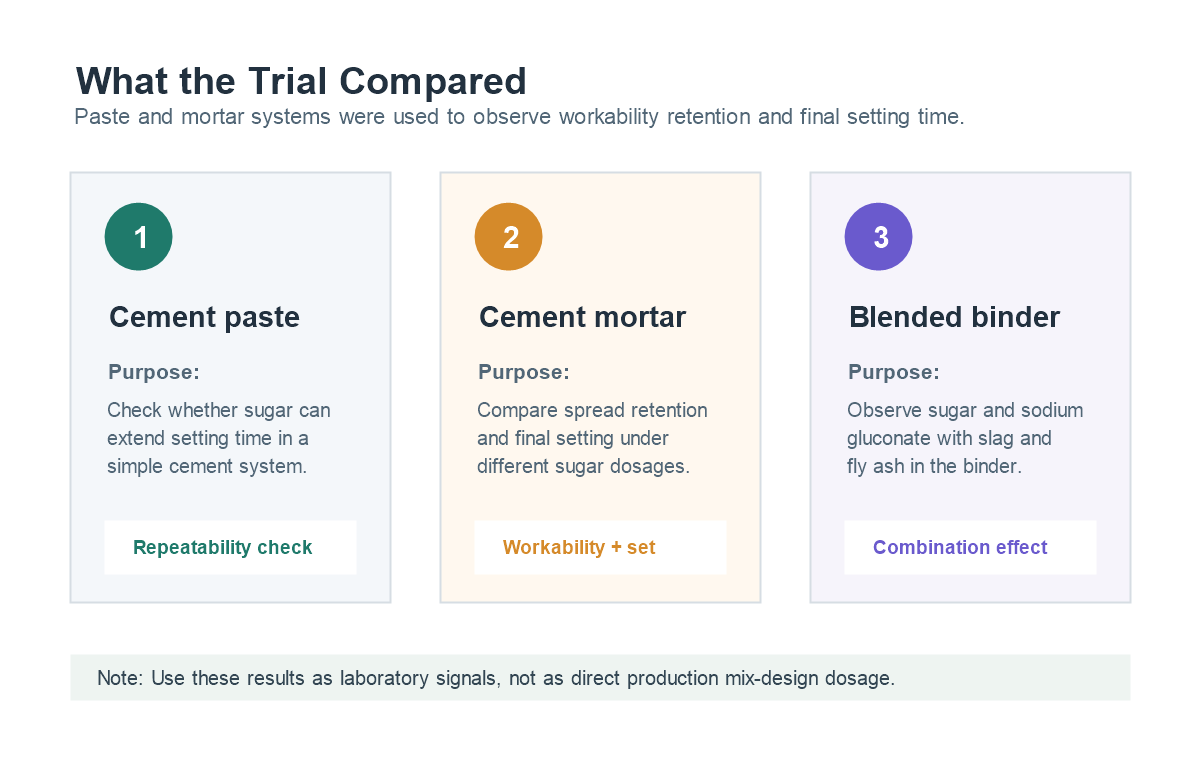Click the subtitle about paste and mortar systems
This screenshot has width=1200, height=760.
coord(519,117)
